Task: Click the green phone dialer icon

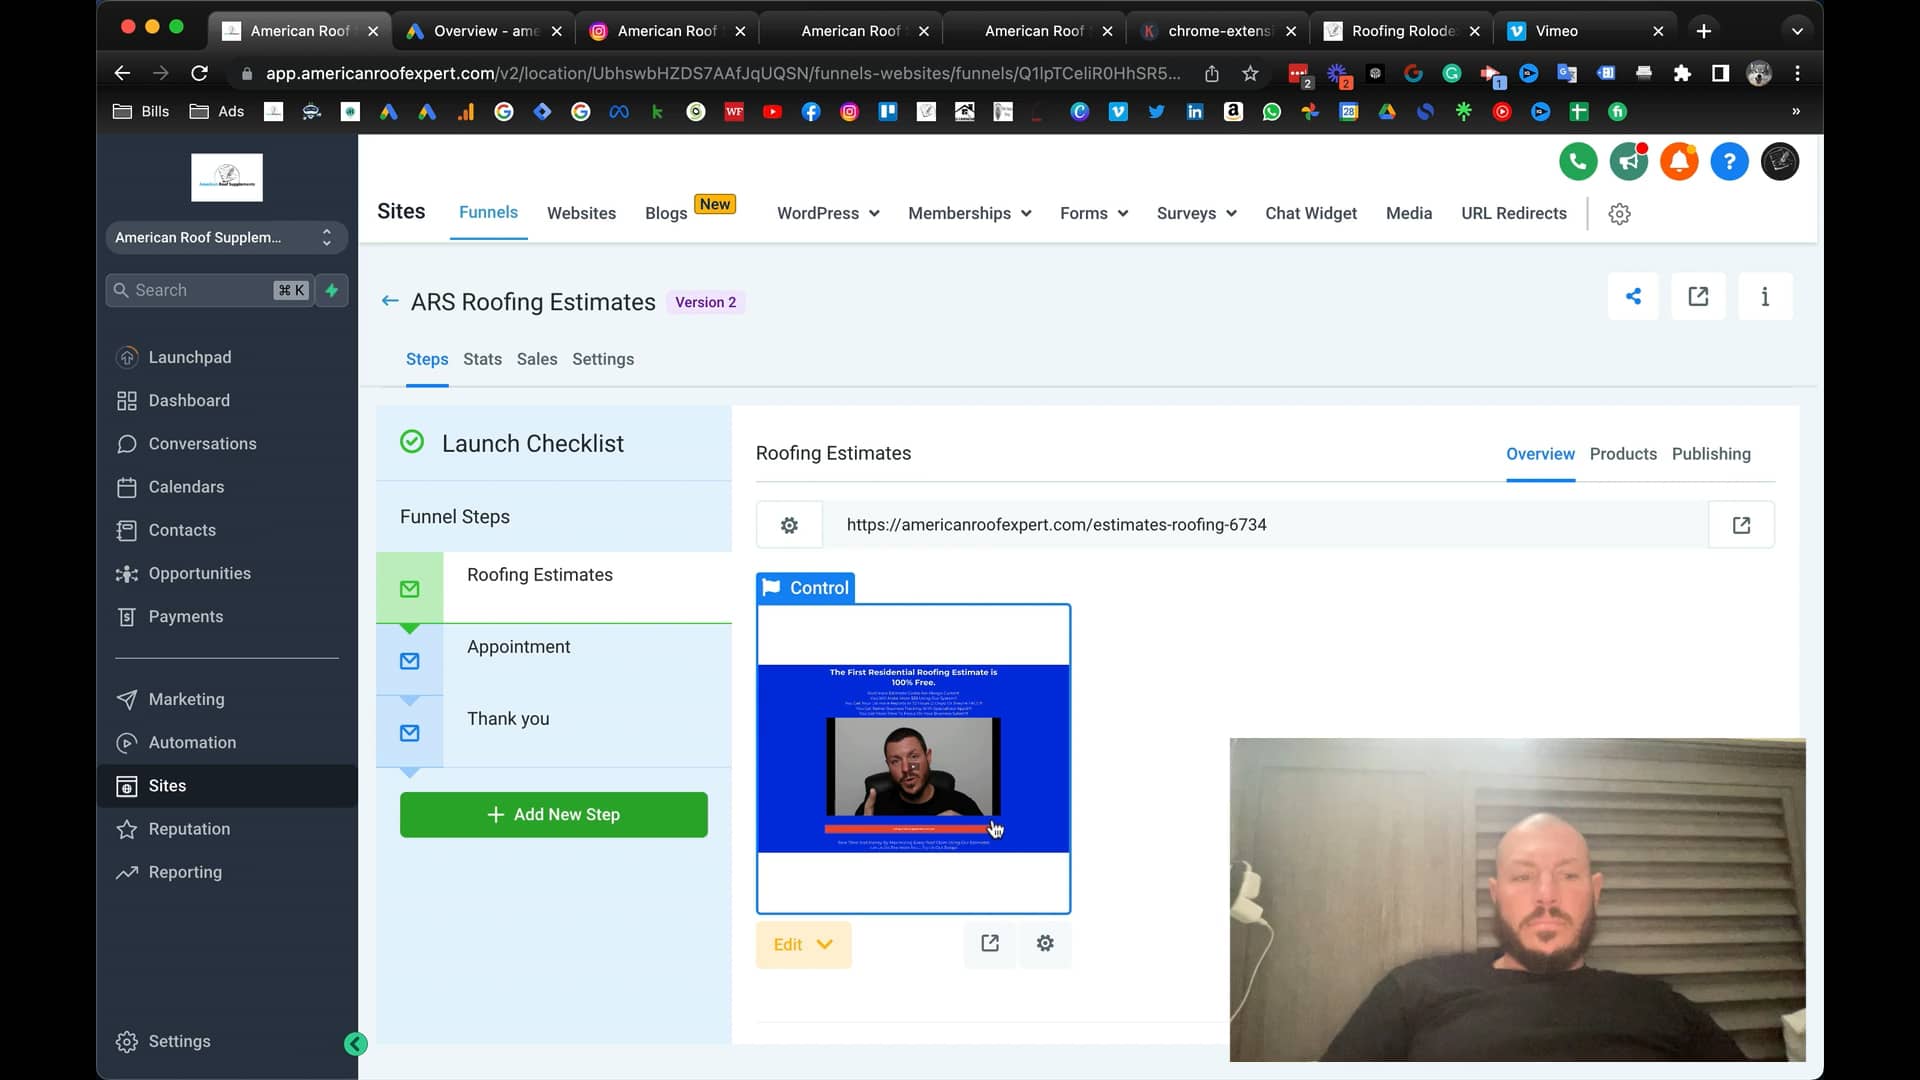Action: tap(1577, 161)
